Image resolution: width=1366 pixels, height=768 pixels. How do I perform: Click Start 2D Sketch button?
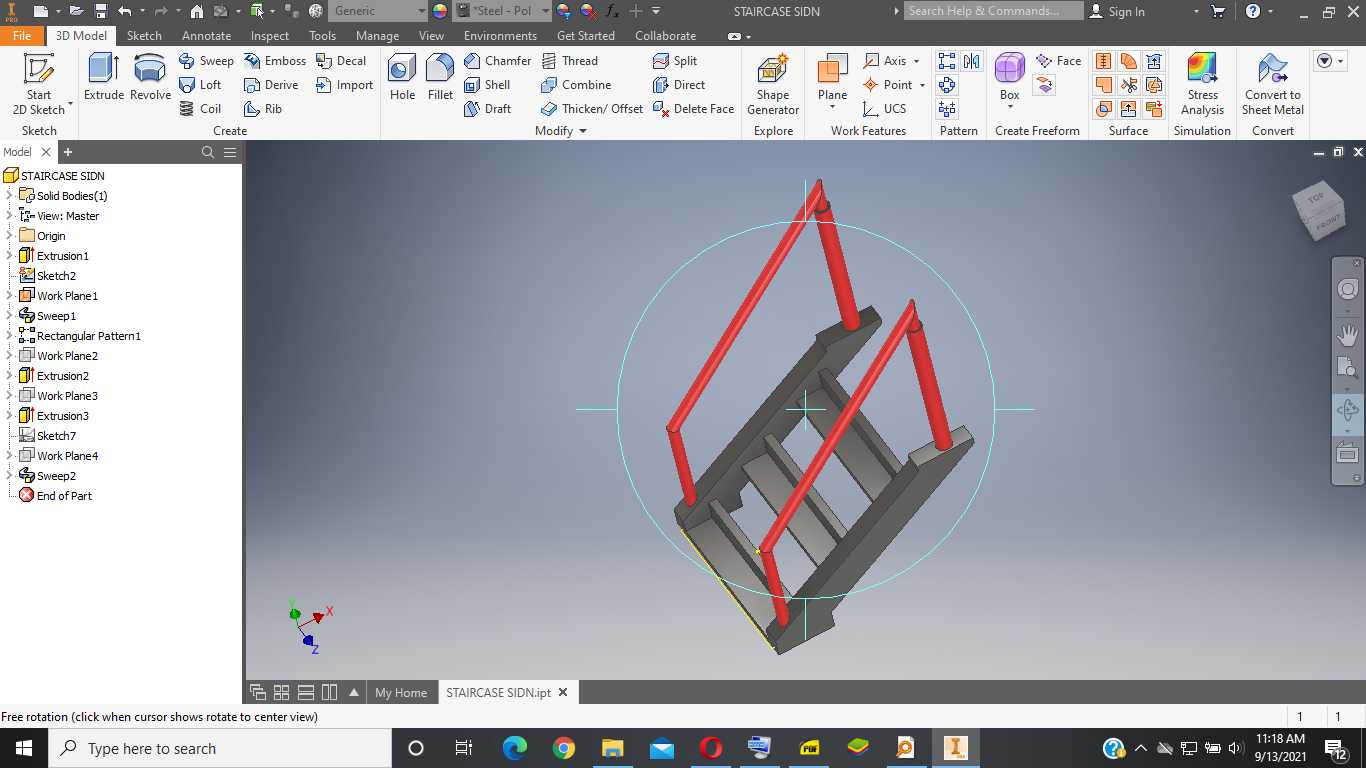coord(39,85)
